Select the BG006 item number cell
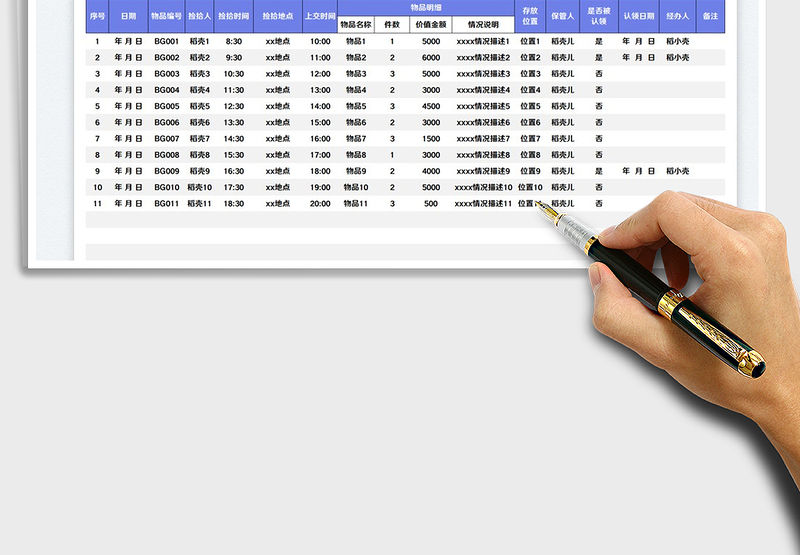 [166, 123]
